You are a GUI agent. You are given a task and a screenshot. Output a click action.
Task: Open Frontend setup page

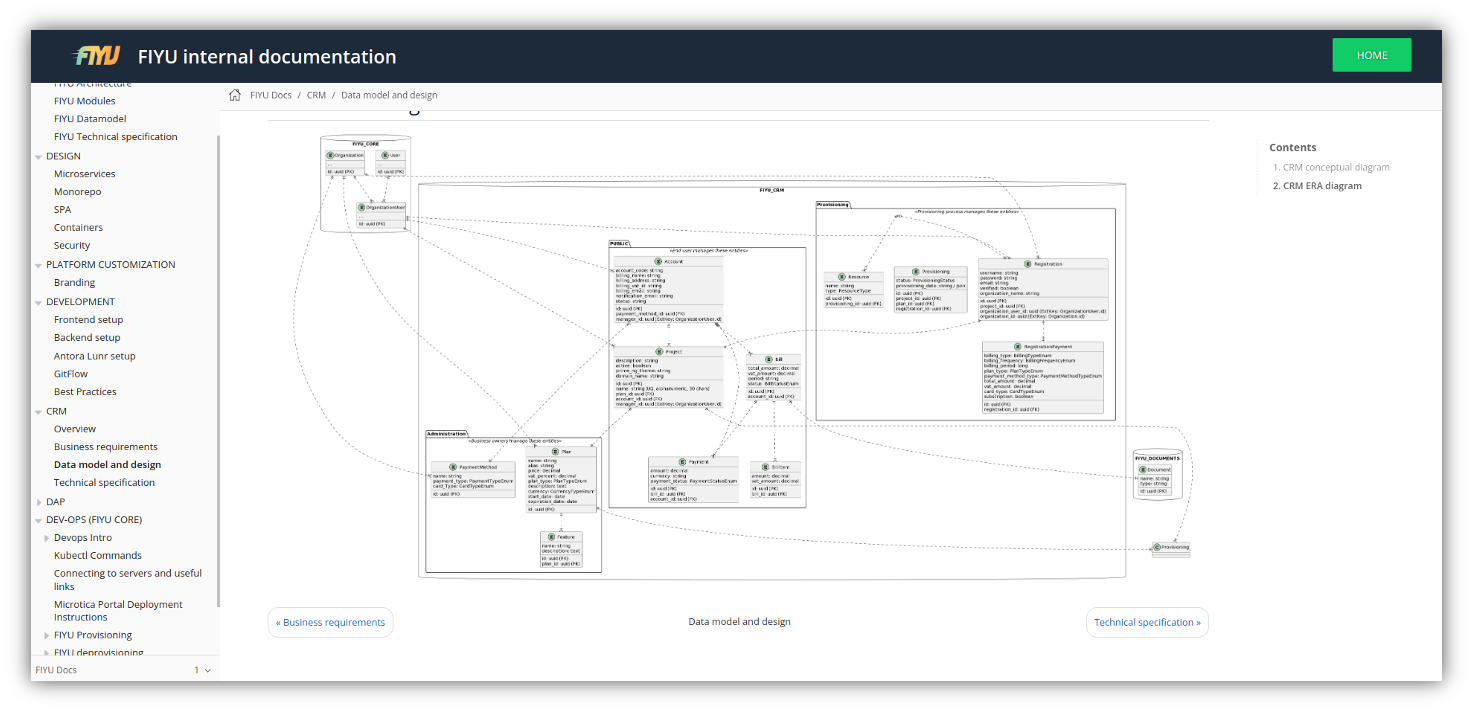click(x=88, y=319)
